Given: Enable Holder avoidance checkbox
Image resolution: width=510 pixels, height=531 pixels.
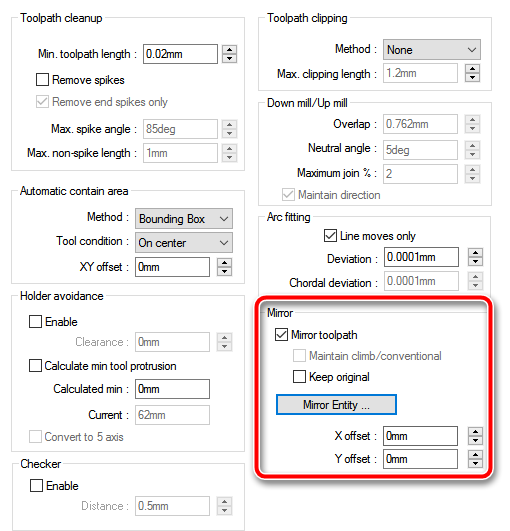Looking at the screenshot, I should pyautogui.click(x=35, y=321).
